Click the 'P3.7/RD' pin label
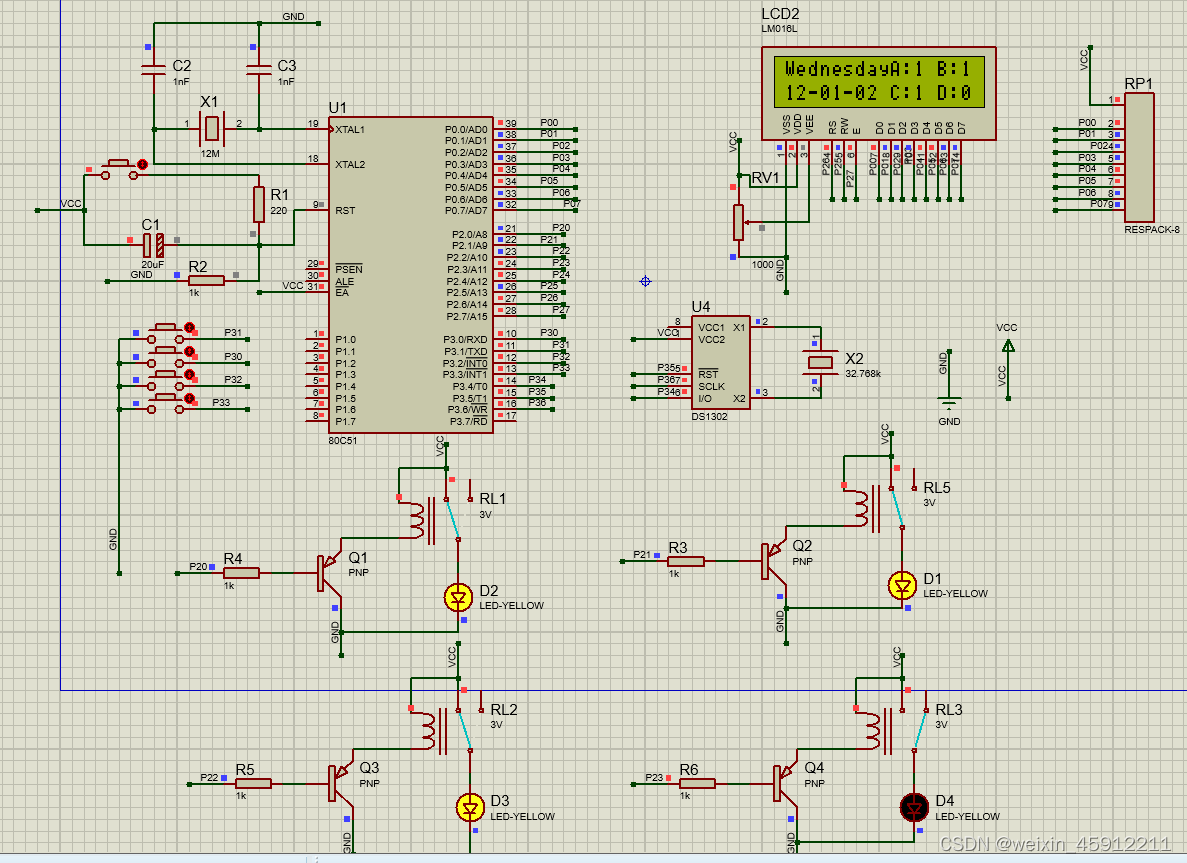This screenshot has height=863, width=1187. coord(469,422)
